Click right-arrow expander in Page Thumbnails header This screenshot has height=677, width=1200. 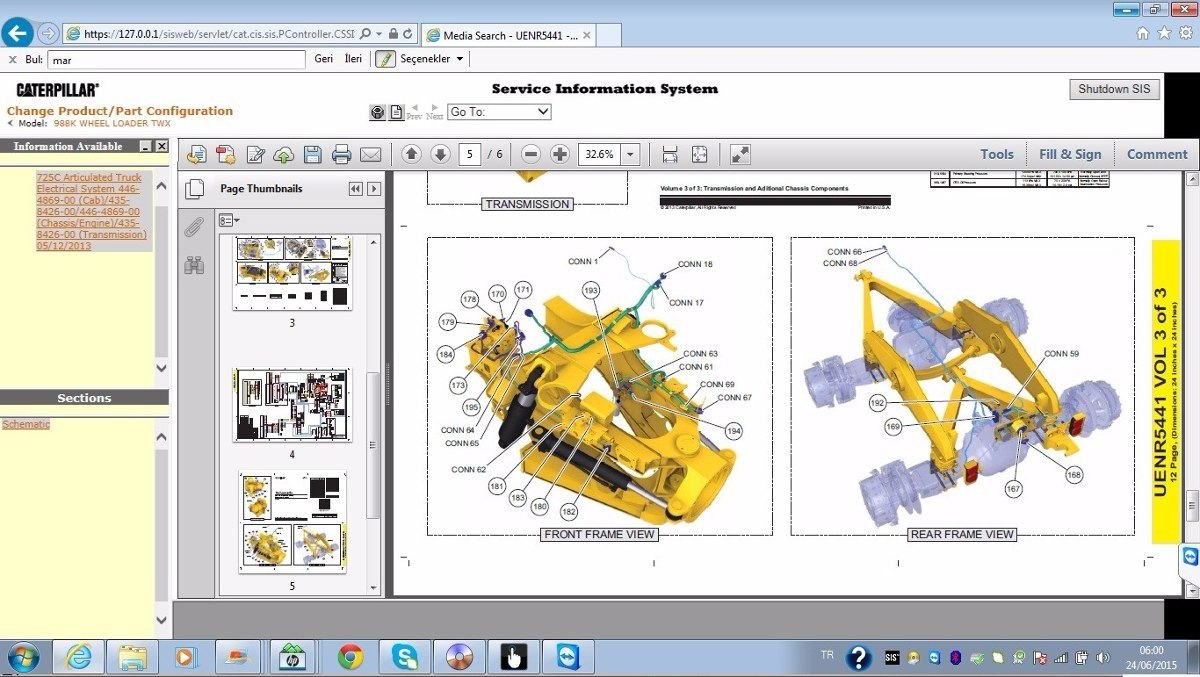374,189
